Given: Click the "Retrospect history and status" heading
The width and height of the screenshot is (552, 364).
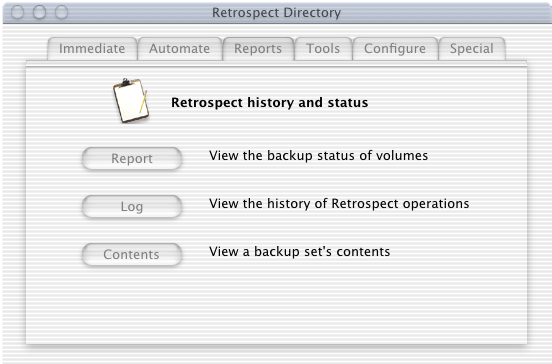Looking at the screenshot, I should [270, 102].
